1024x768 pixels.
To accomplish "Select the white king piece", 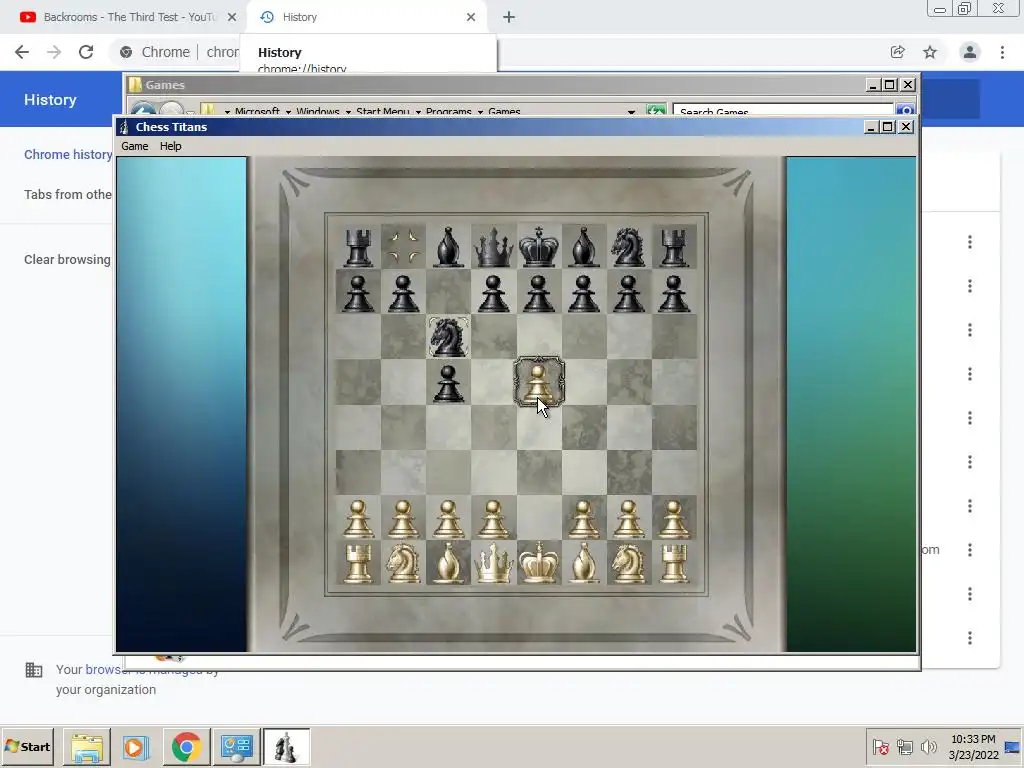I will point(539,563).
